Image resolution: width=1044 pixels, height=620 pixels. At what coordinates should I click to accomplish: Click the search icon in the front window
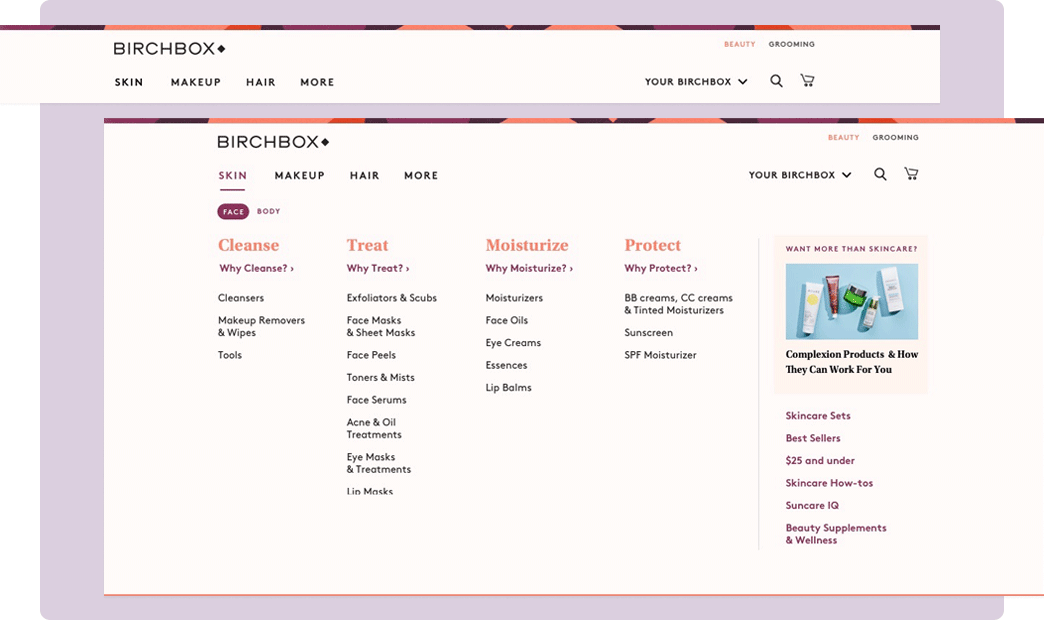coord(880,174)
